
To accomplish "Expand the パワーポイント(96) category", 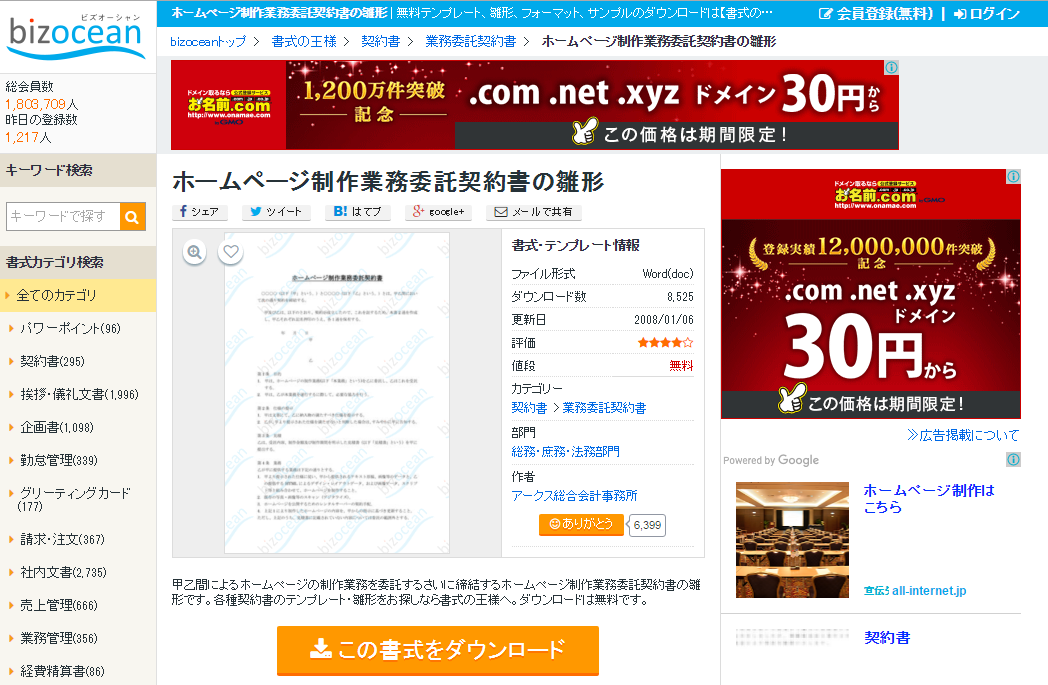I will pos(70,329).
